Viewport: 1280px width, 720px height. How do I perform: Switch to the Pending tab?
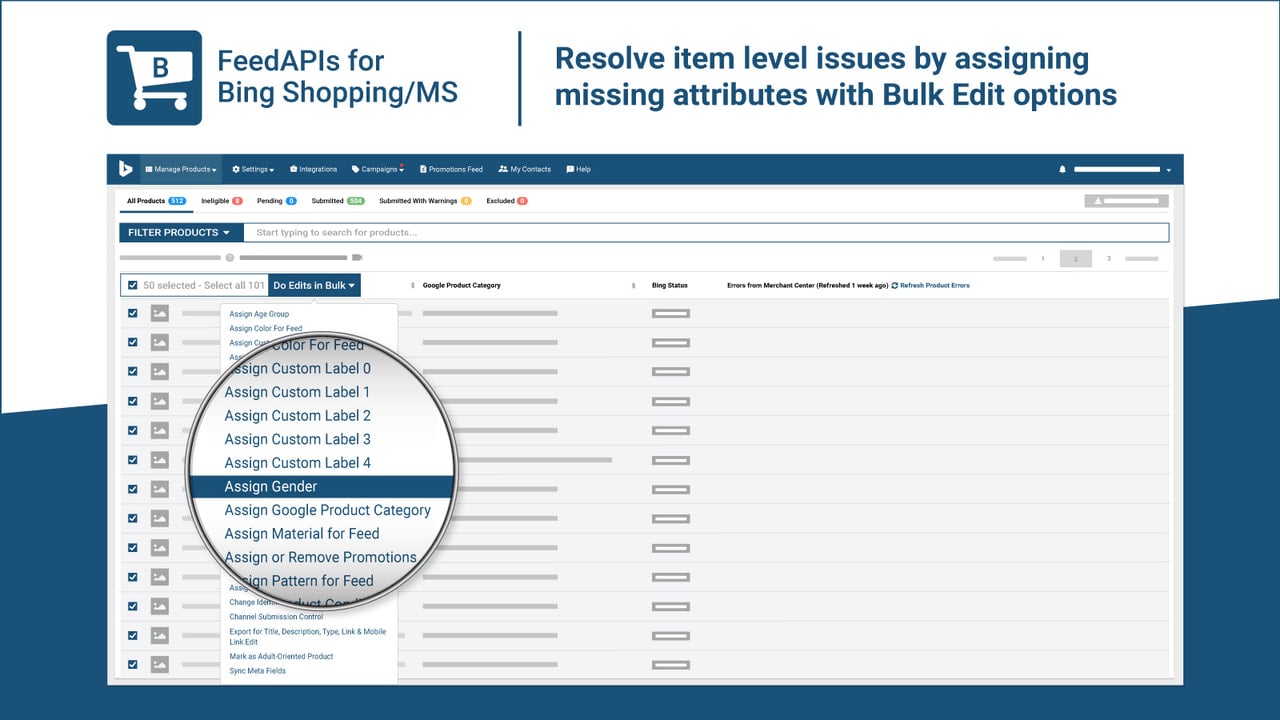[277, 201]
